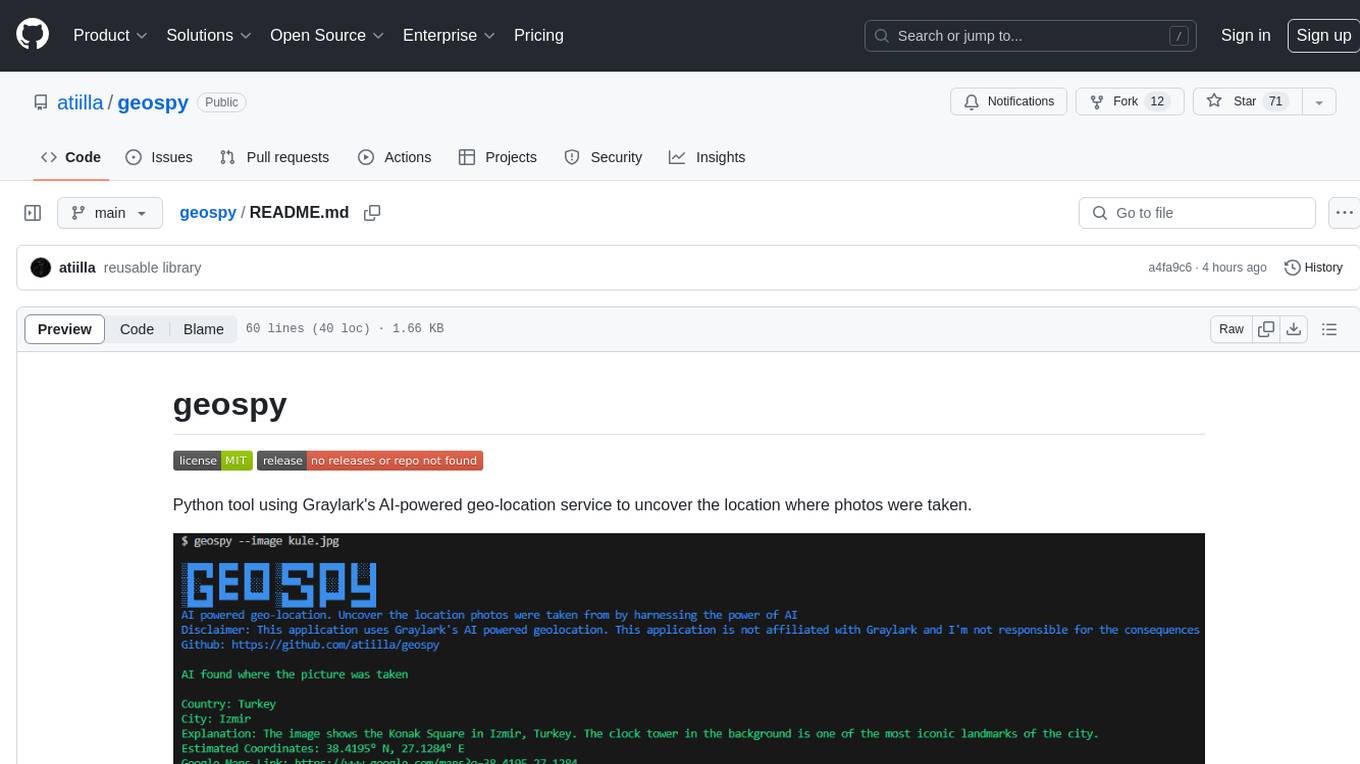1360x764 pixels.
Task: Open the star lists dropdown arrow
Action: (x=1319, y=102)
